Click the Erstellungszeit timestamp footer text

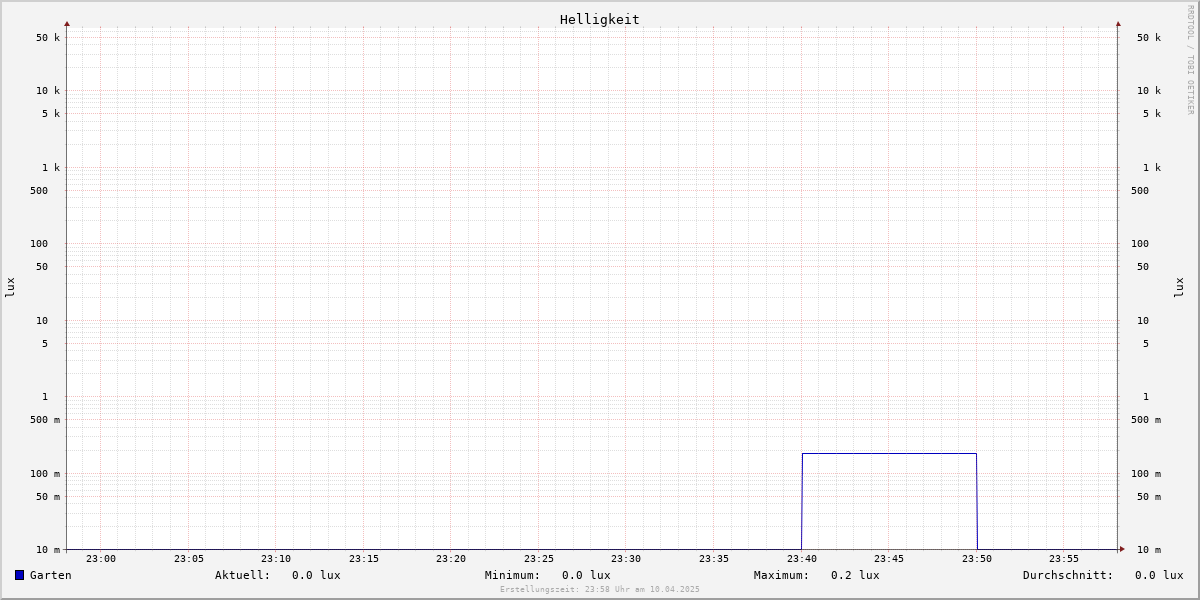[600, 590]
